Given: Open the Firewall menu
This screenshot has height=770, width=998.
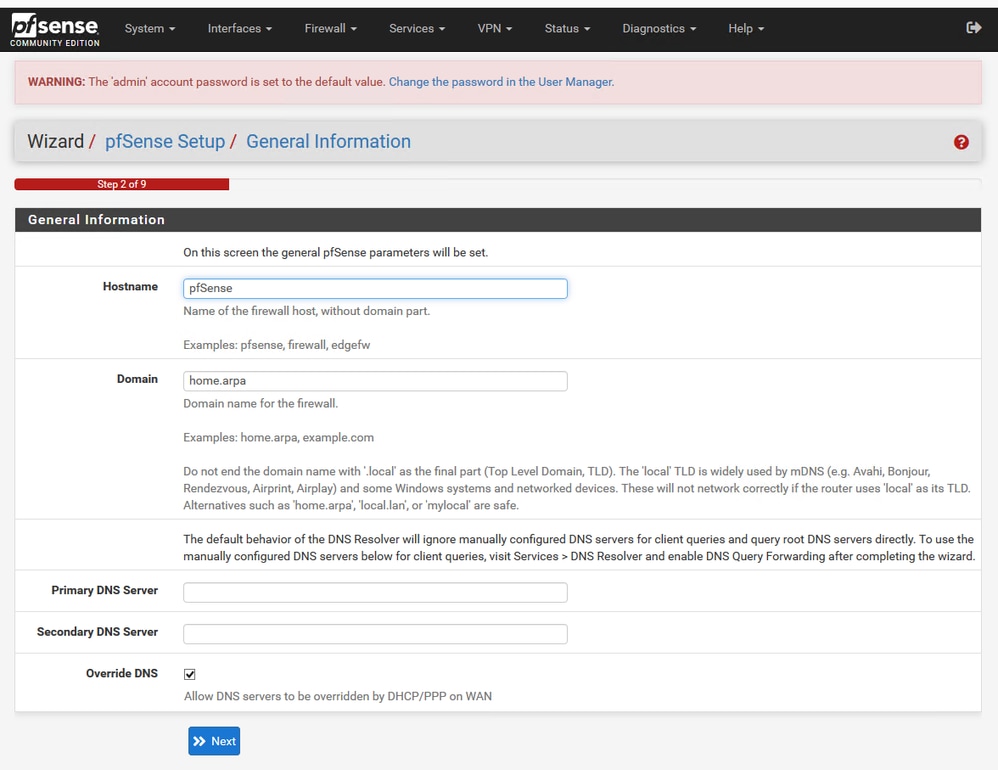Looking at the screenshot, I should tap(330, 29).
